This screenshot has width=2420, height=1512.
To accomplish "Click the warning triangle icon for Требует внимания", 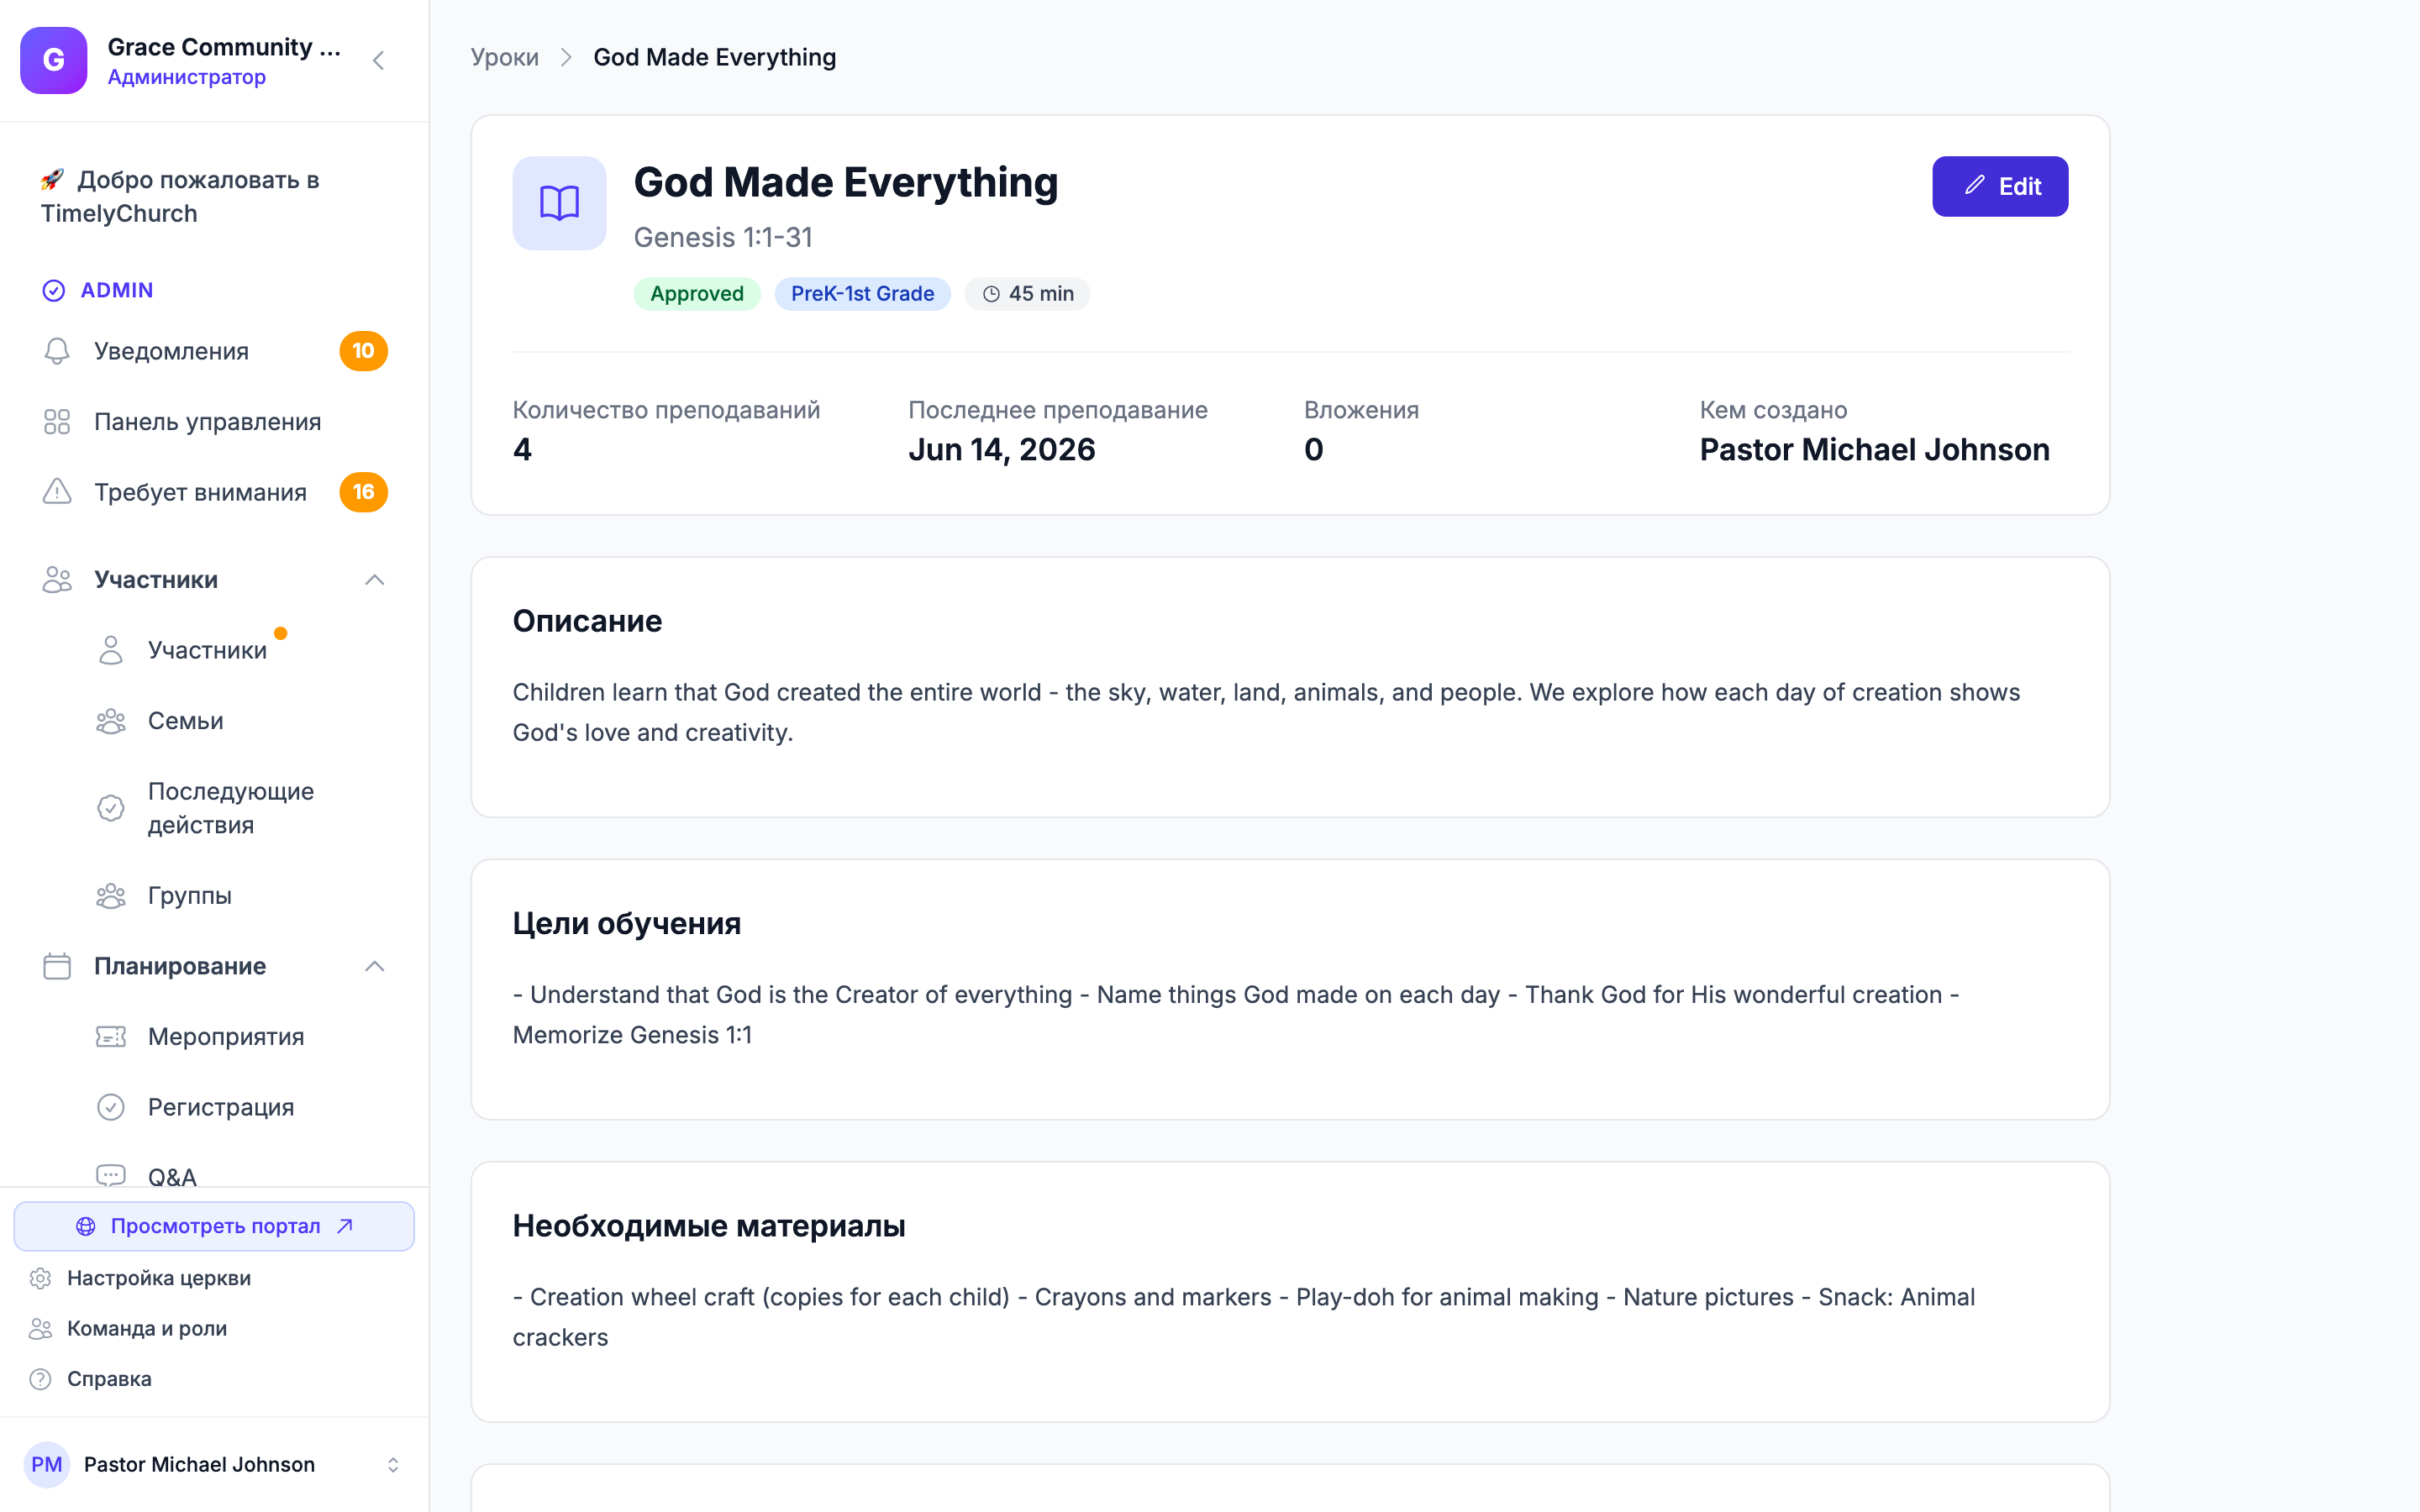I will pyautogui.click(x=57, y=492).
